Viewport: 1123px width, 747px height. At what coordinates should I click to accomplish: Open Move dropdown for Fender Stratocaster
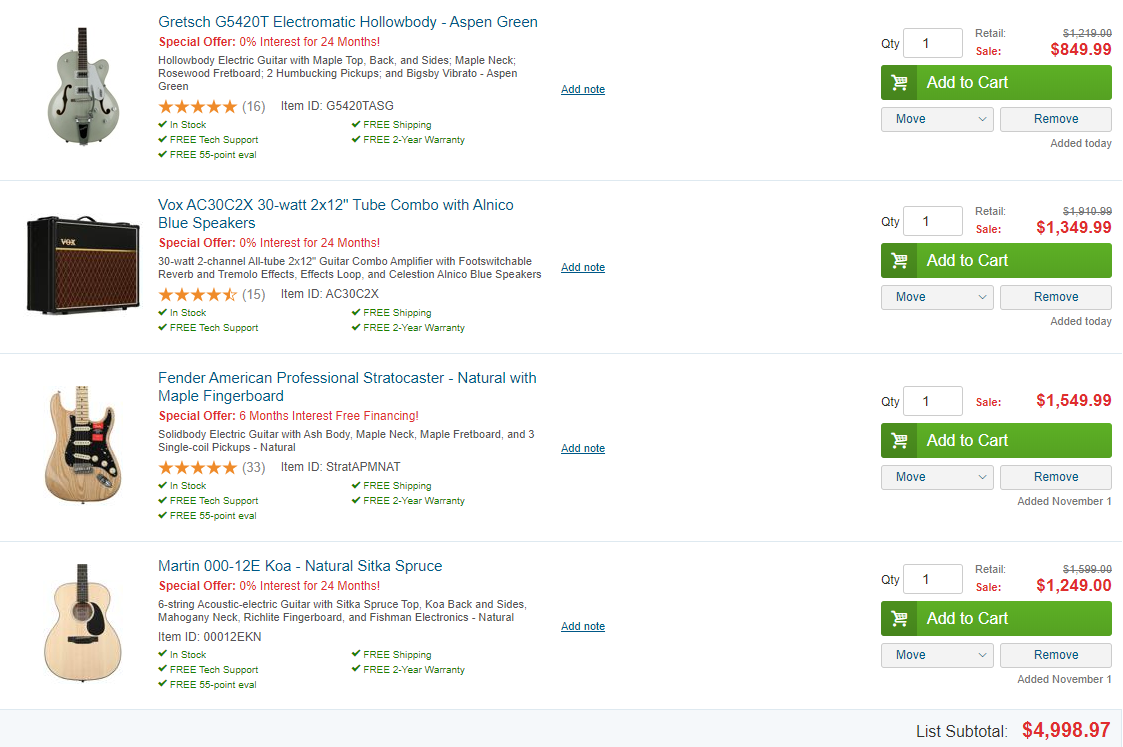pos(937,477)
